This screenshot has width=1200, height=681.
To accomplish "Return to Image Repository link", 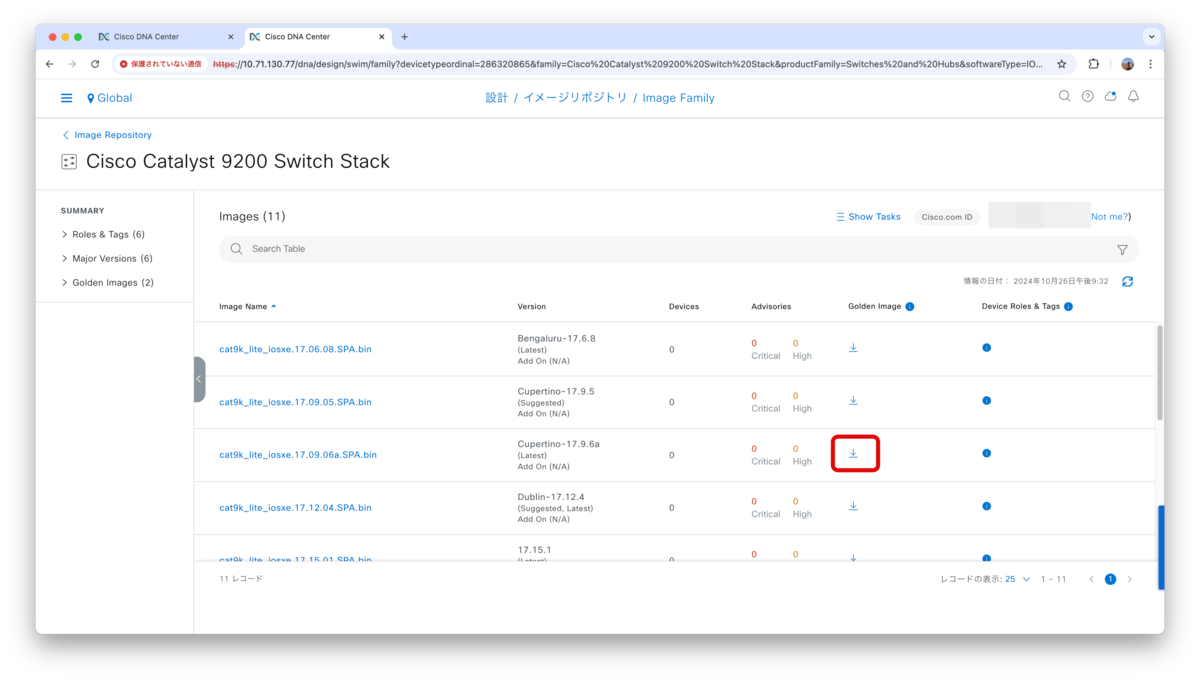I will point(107,135).
